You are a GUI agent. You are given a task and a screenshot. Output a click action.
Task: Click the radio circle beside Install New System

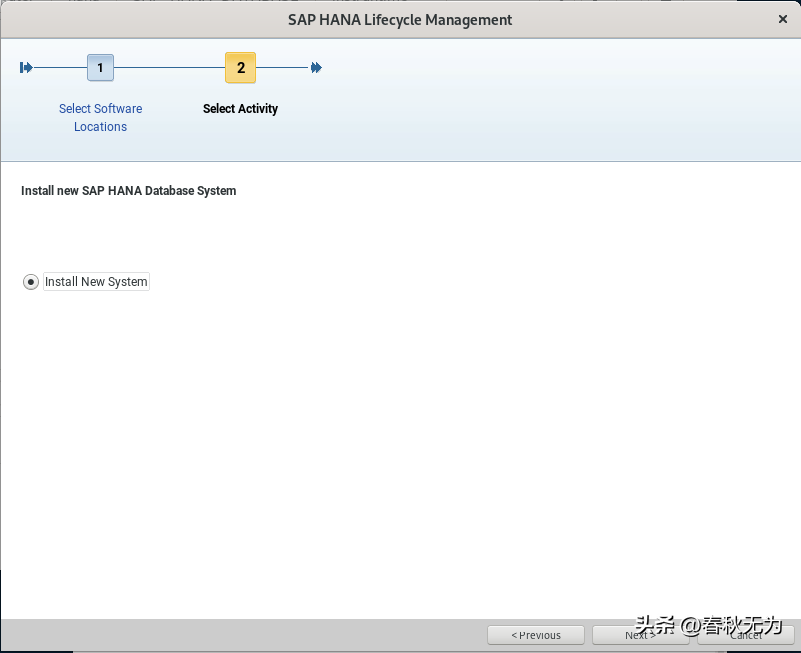click(31, 281)
